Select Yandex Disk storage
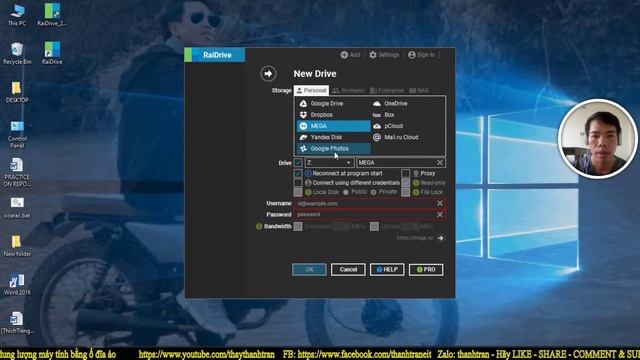Screen dimensions: 640x360 tap(333, 138)
